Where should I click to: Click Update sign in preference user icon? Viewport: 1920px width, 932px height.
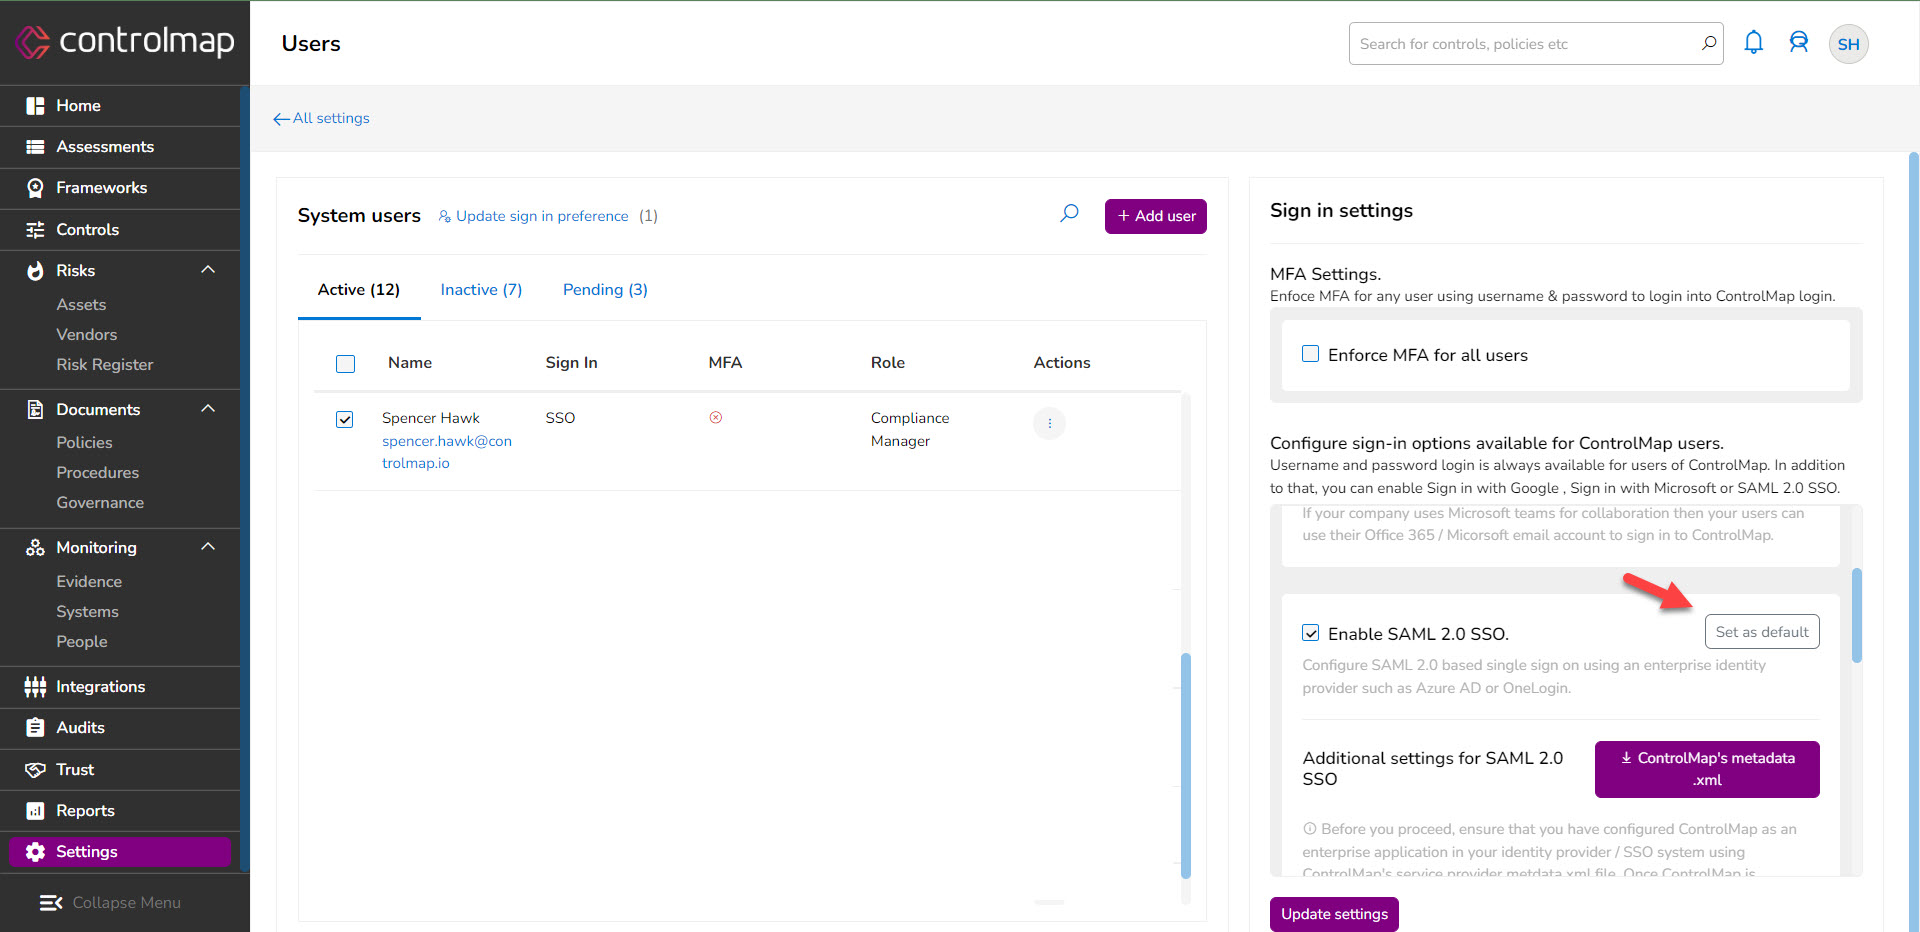pyautogui.click(x=445, y=216)
